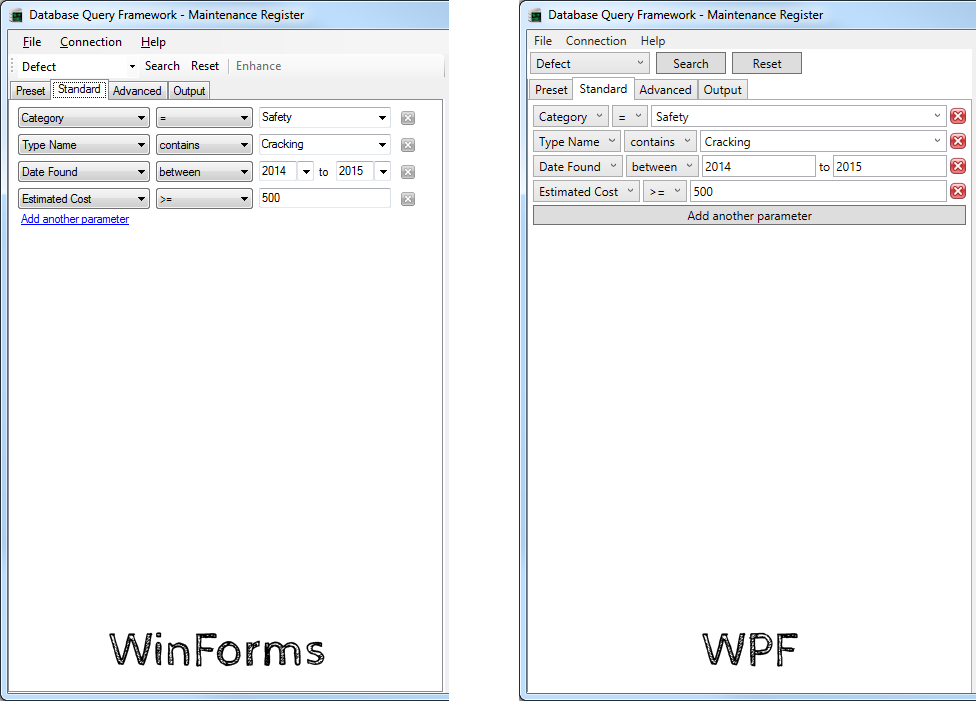The height and width of the screenshot is (701, 976).
Task: Delete Date Found parameter with red X in WPF
Action: 958,166
